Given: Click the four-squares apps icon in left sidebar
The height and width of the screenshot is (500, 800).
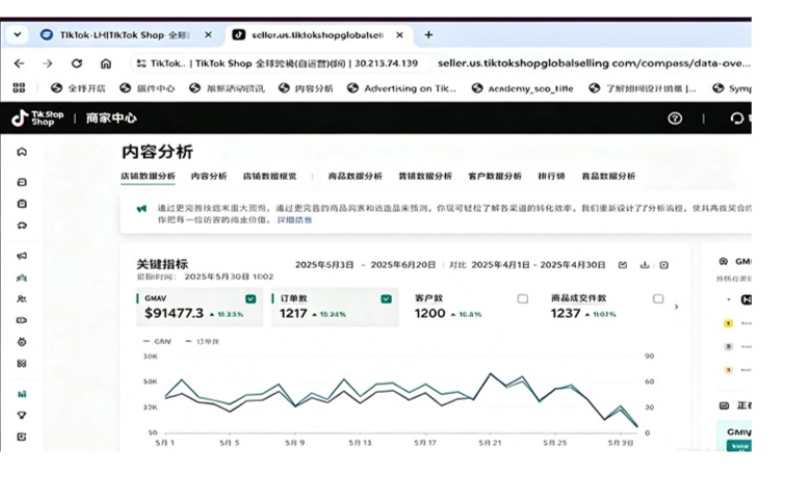Looking at the screenshot, I should (x=22, y=363).
